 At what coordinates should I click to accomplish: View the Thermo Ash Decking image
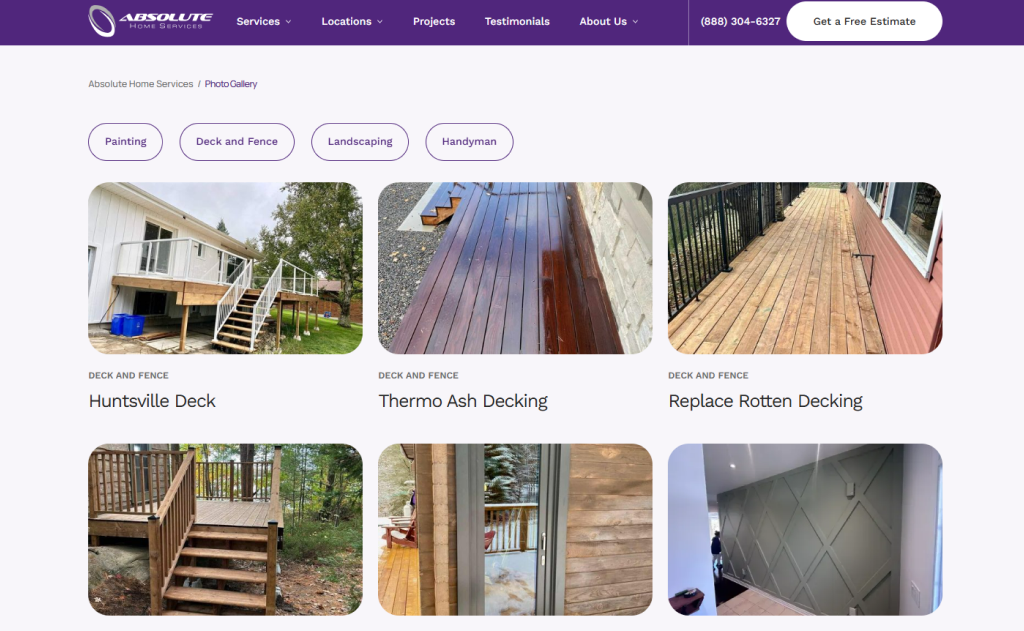[x=515, y=268]
